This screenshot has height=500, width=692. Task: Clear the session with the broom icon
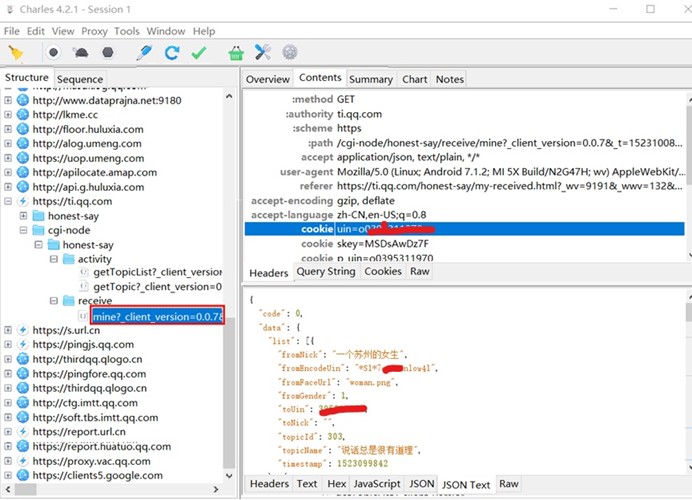15,53
